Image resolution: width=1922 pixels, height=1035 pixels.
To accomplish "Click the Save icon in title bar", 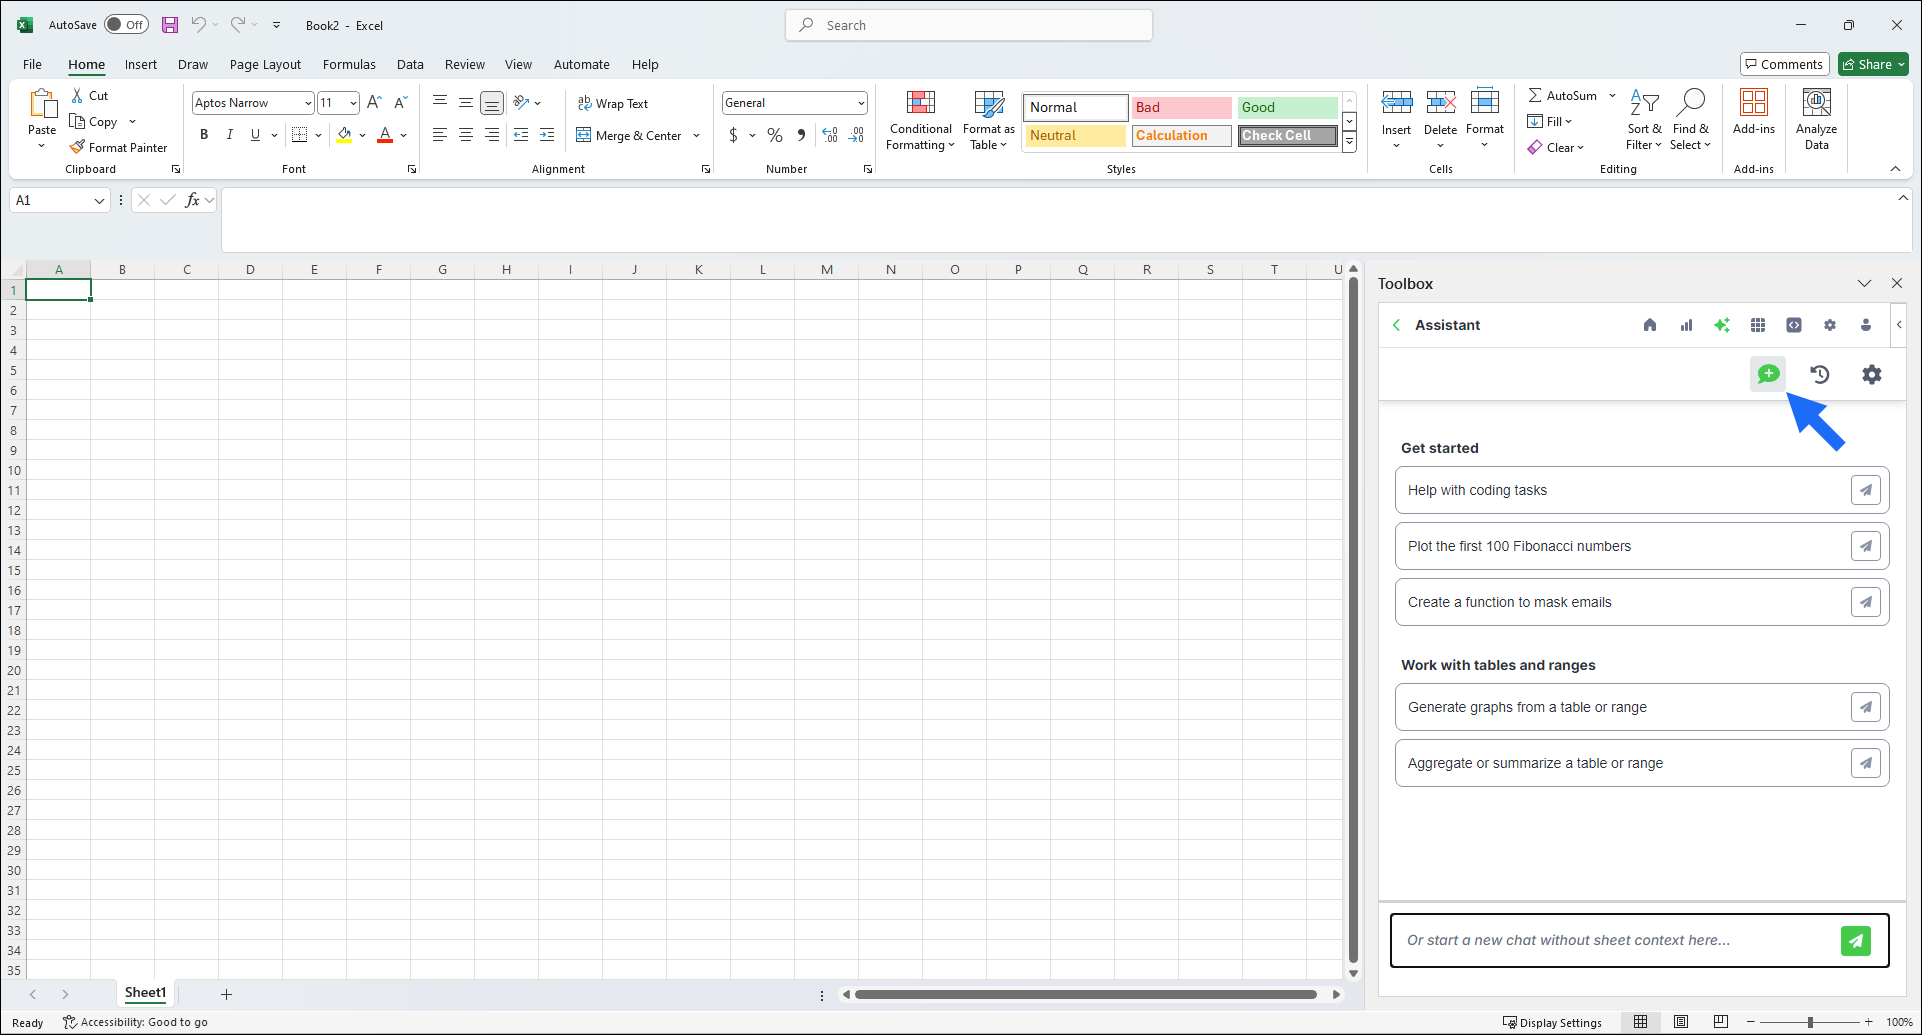I will pos(170,25).
